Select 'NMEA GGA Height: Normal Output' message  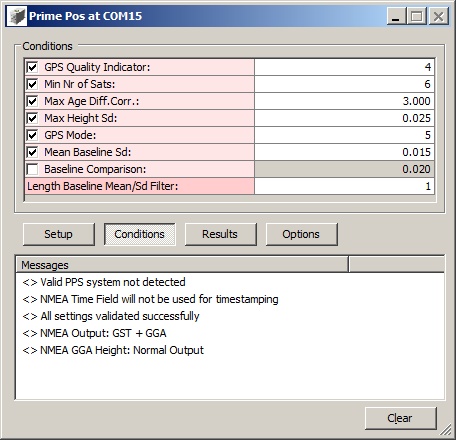[113, 350]
